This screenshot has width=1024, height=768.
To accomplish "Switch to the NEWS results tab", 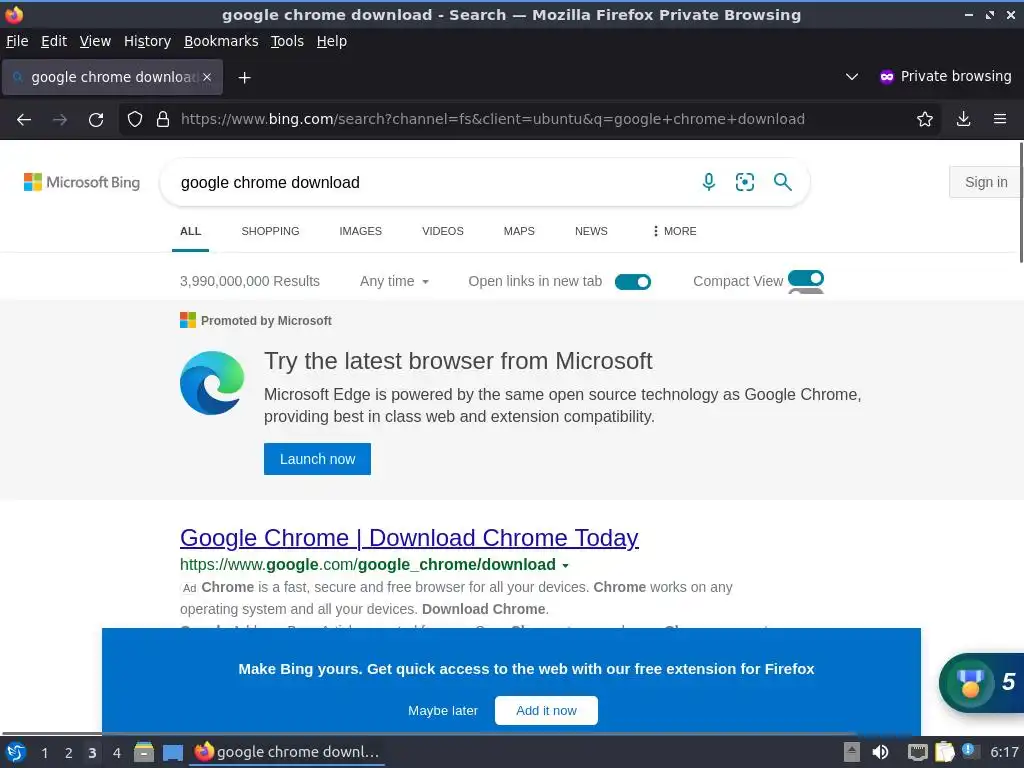I will click(591, 231).
